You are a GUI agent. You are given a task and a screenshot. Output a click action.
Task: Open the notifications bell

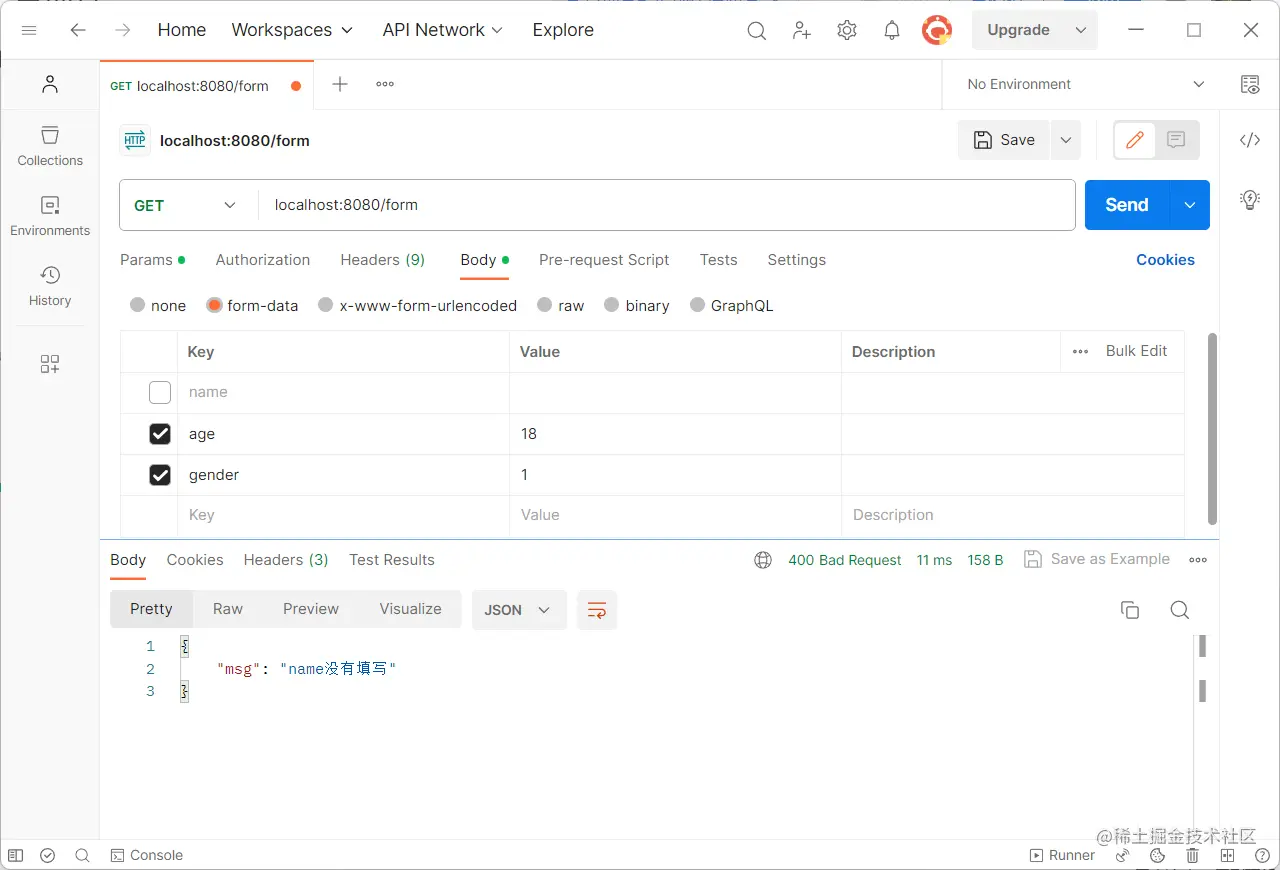[892, 31]
